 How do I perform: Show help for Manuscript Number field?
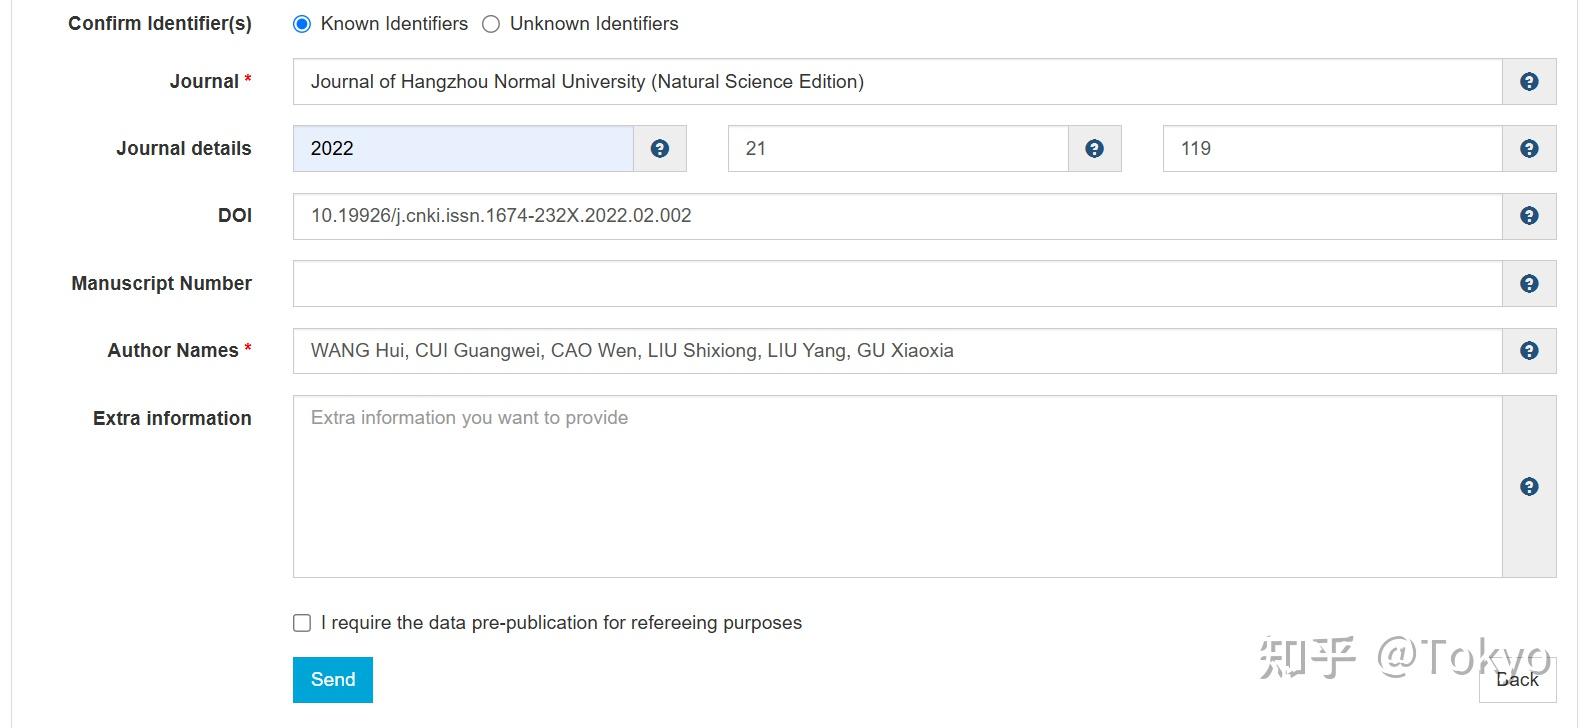click(x=1528, y=284)
